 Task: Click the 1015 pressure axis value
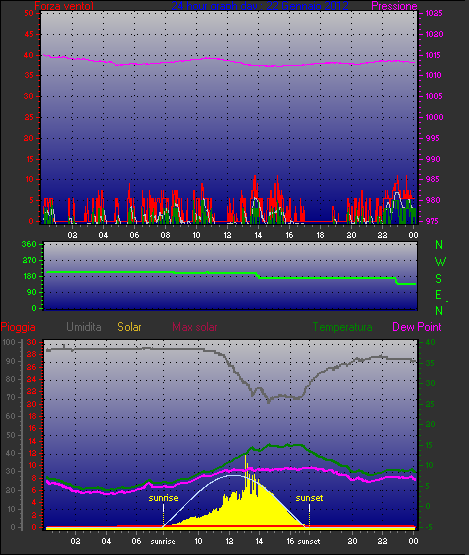(434, 55)
